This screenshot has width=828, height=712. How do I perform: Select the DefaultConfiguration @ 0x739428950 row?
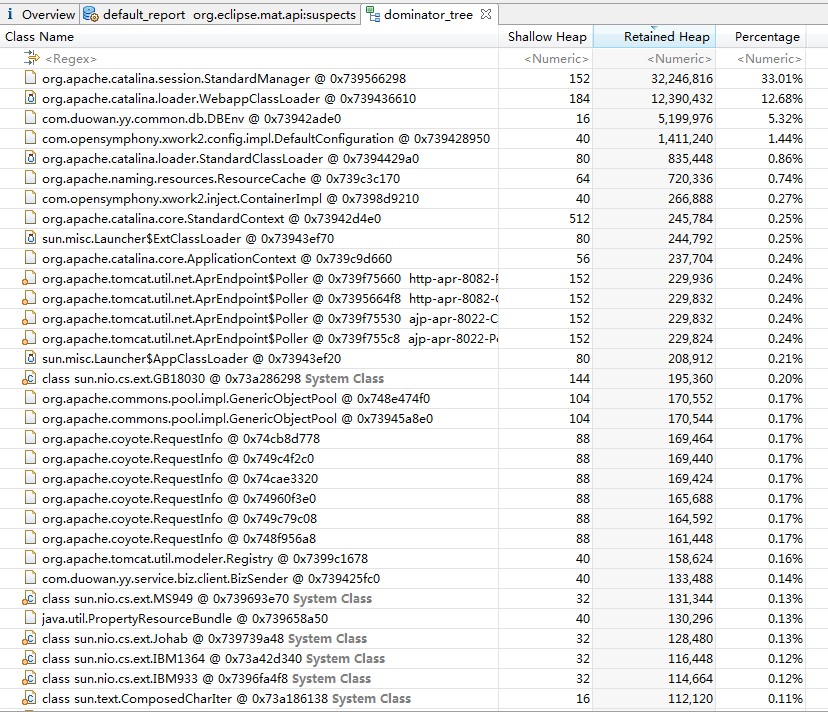tap(403, 138)
